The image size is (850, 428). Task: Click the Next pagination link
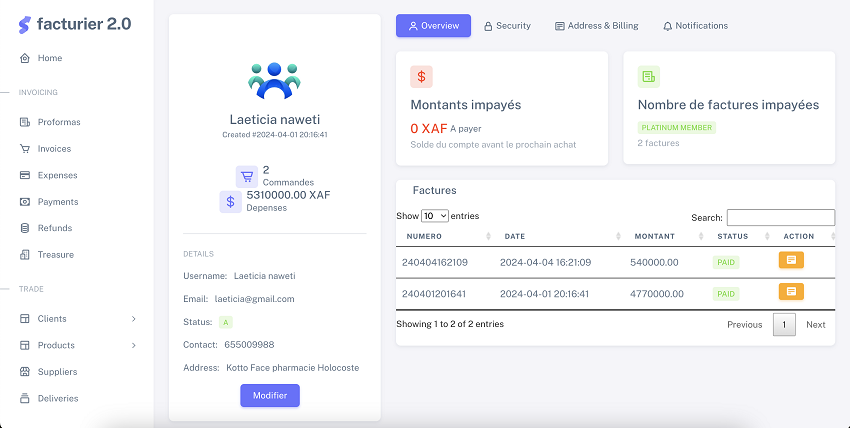[x=815, y=325]
